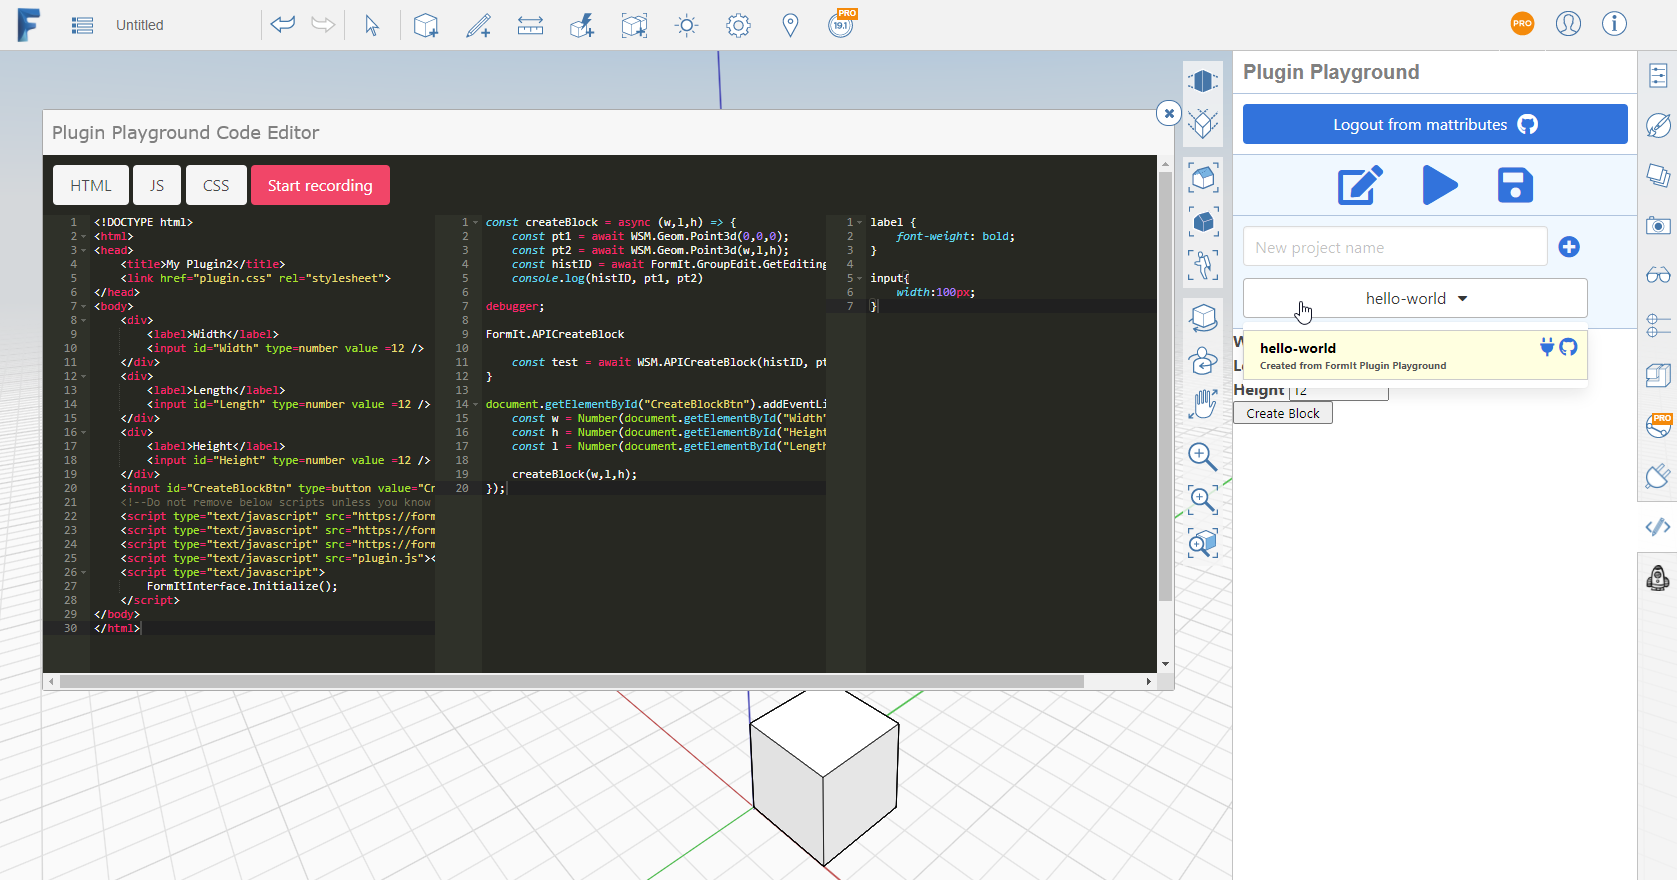Screen dimensions: 1677x880
Task: Click the edit pencil icon in Plugin Playground
Action: 1360,185
